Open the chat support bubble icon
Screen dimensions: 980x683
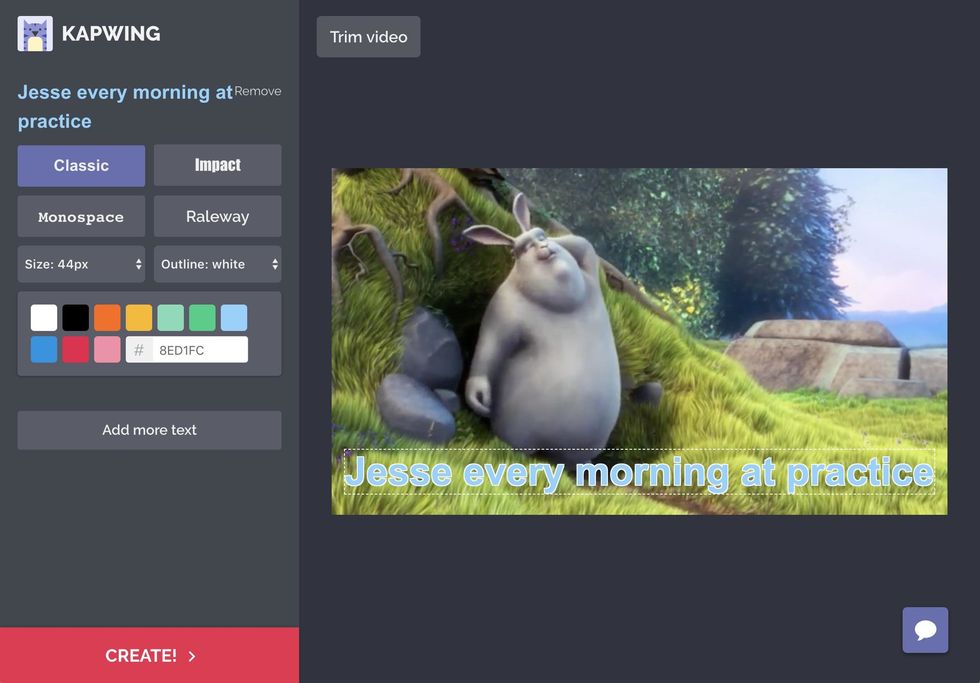pyautogui.click(x=925, y=630)
